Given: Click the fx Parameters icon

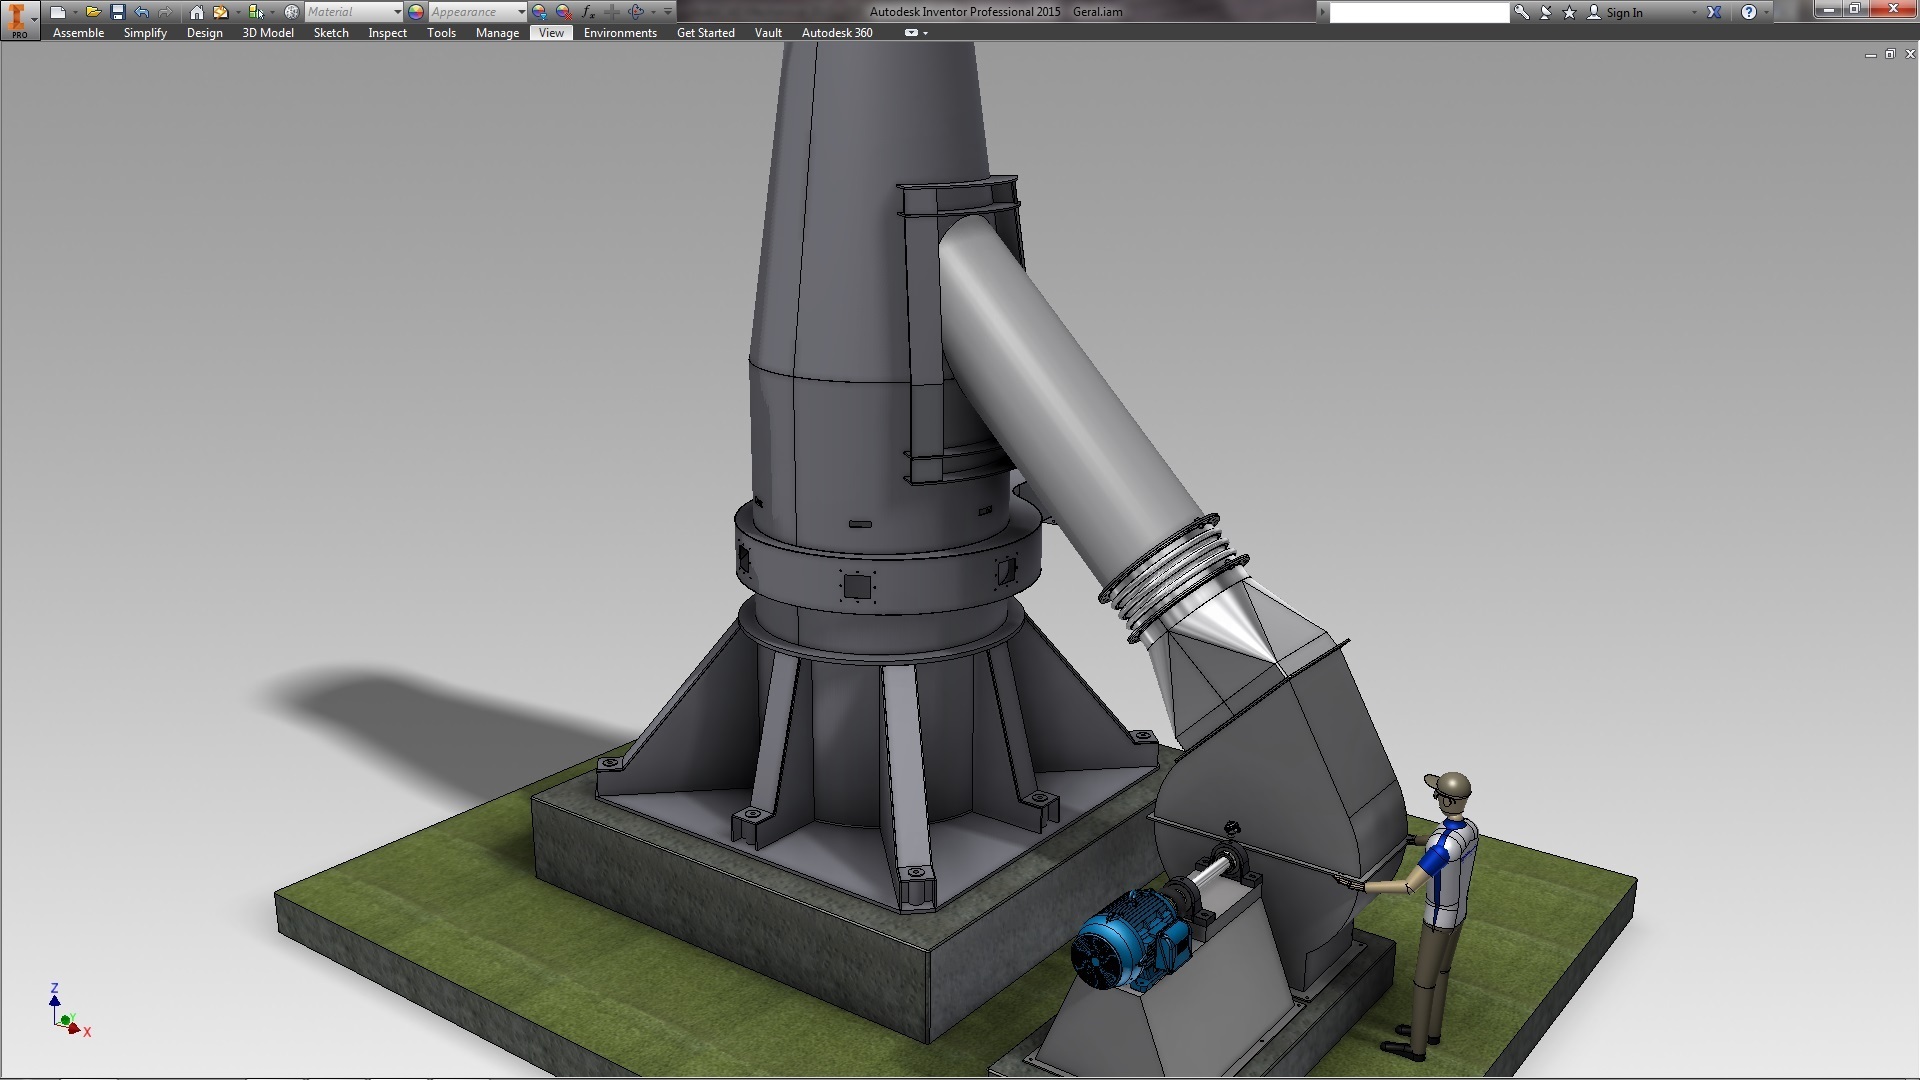Looking at the screenshot, I should coord(588,12).
